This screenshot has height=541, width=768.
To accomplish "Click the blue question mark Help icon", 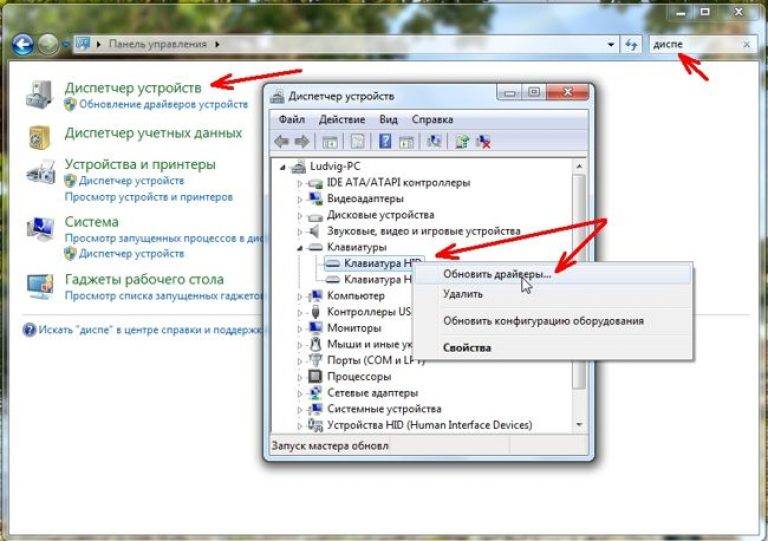I will point(385,141).
